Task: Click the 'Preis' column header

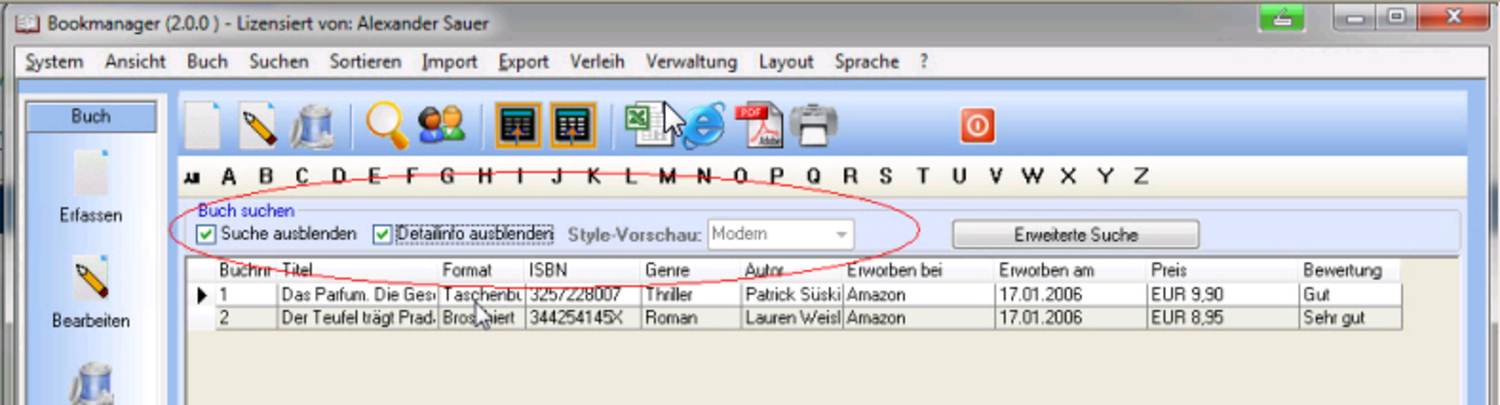Action: coord(1169,270)
